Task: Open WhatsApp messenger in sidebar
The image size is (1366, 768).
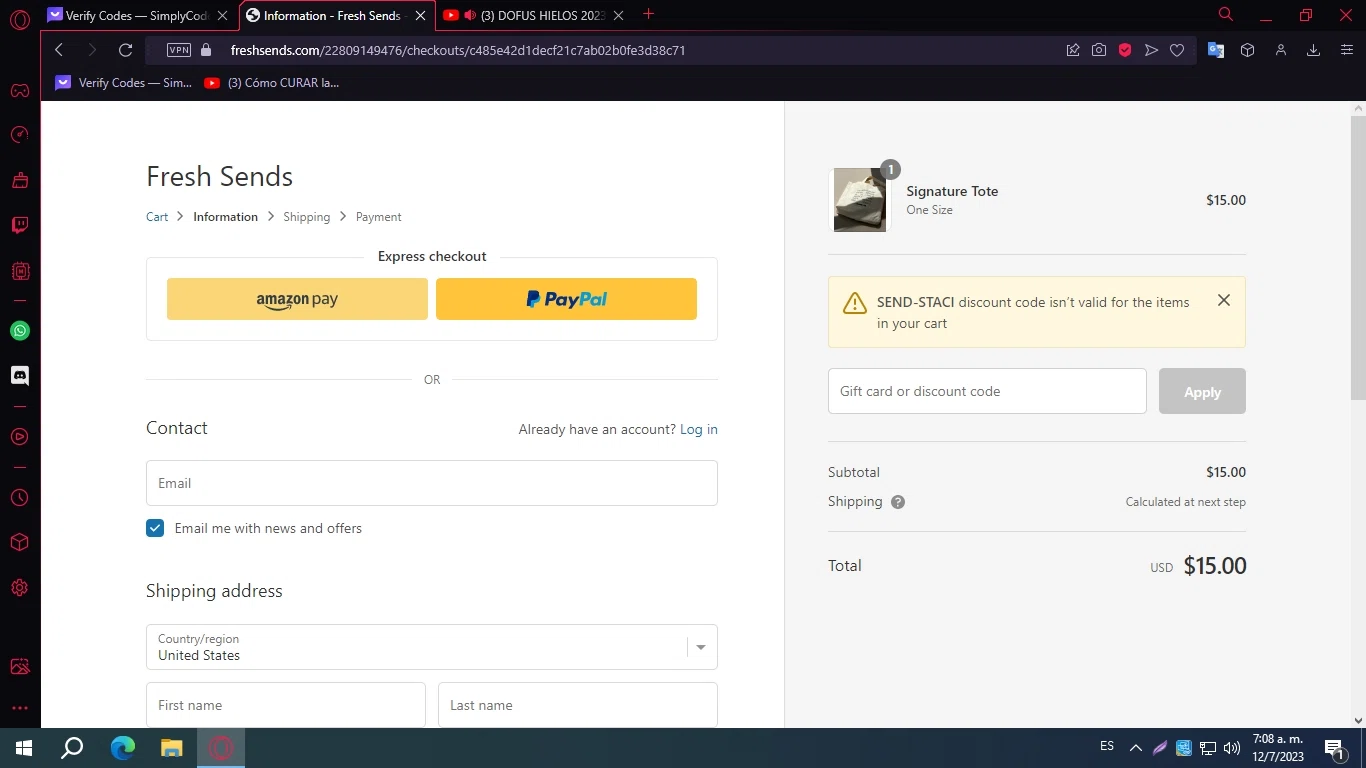Action: click(x=20, y=331)
